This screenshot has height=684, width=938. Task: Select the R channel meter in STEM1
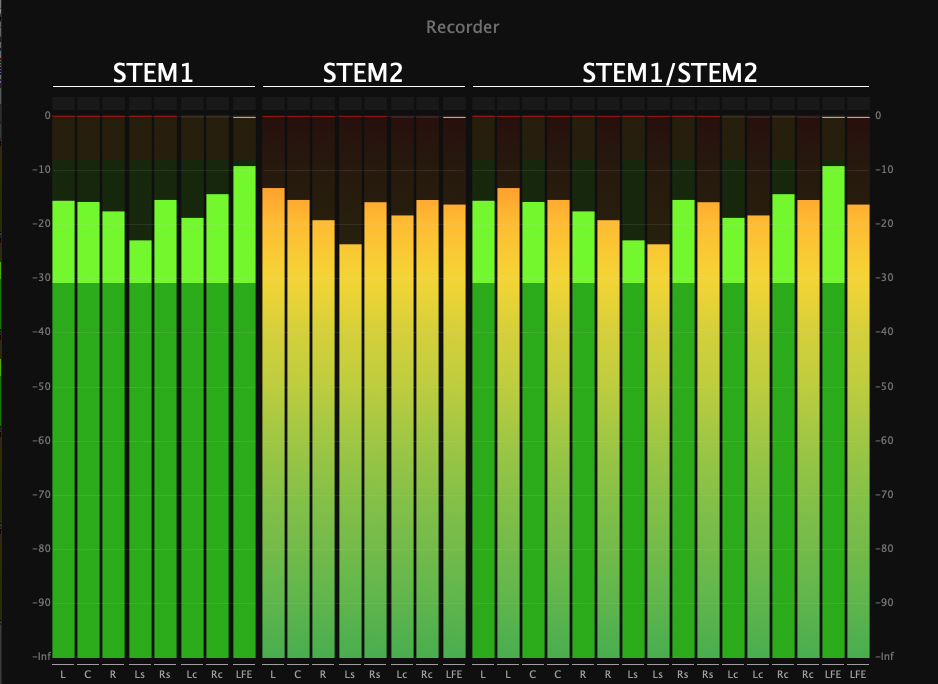pos(112,400)
